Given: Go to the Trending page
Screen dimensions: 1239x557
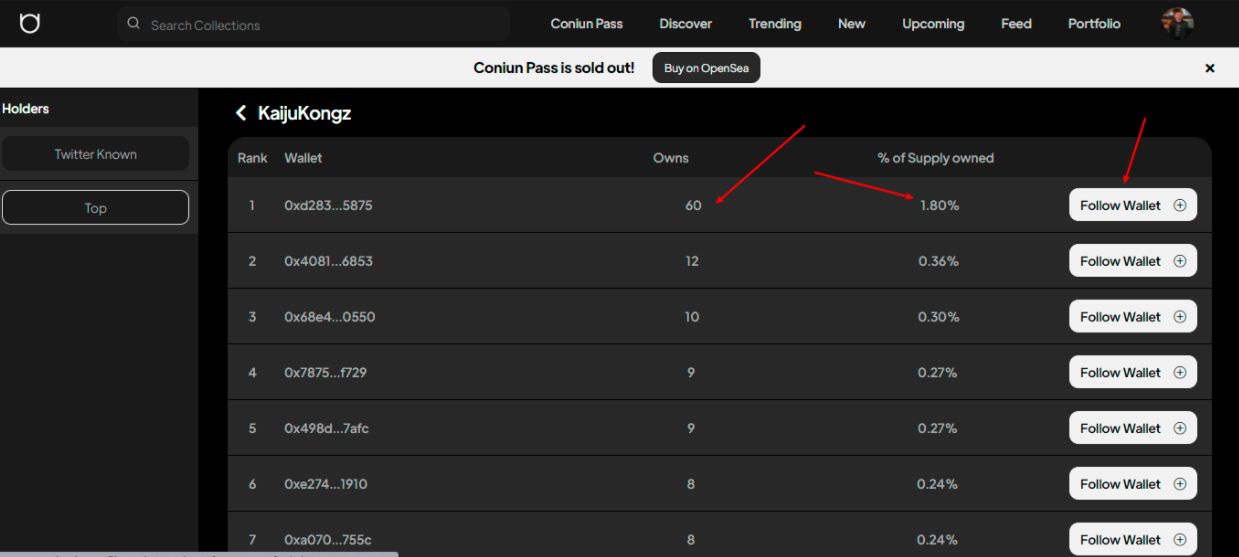Looking at the screenshot, I should point(774,24).
